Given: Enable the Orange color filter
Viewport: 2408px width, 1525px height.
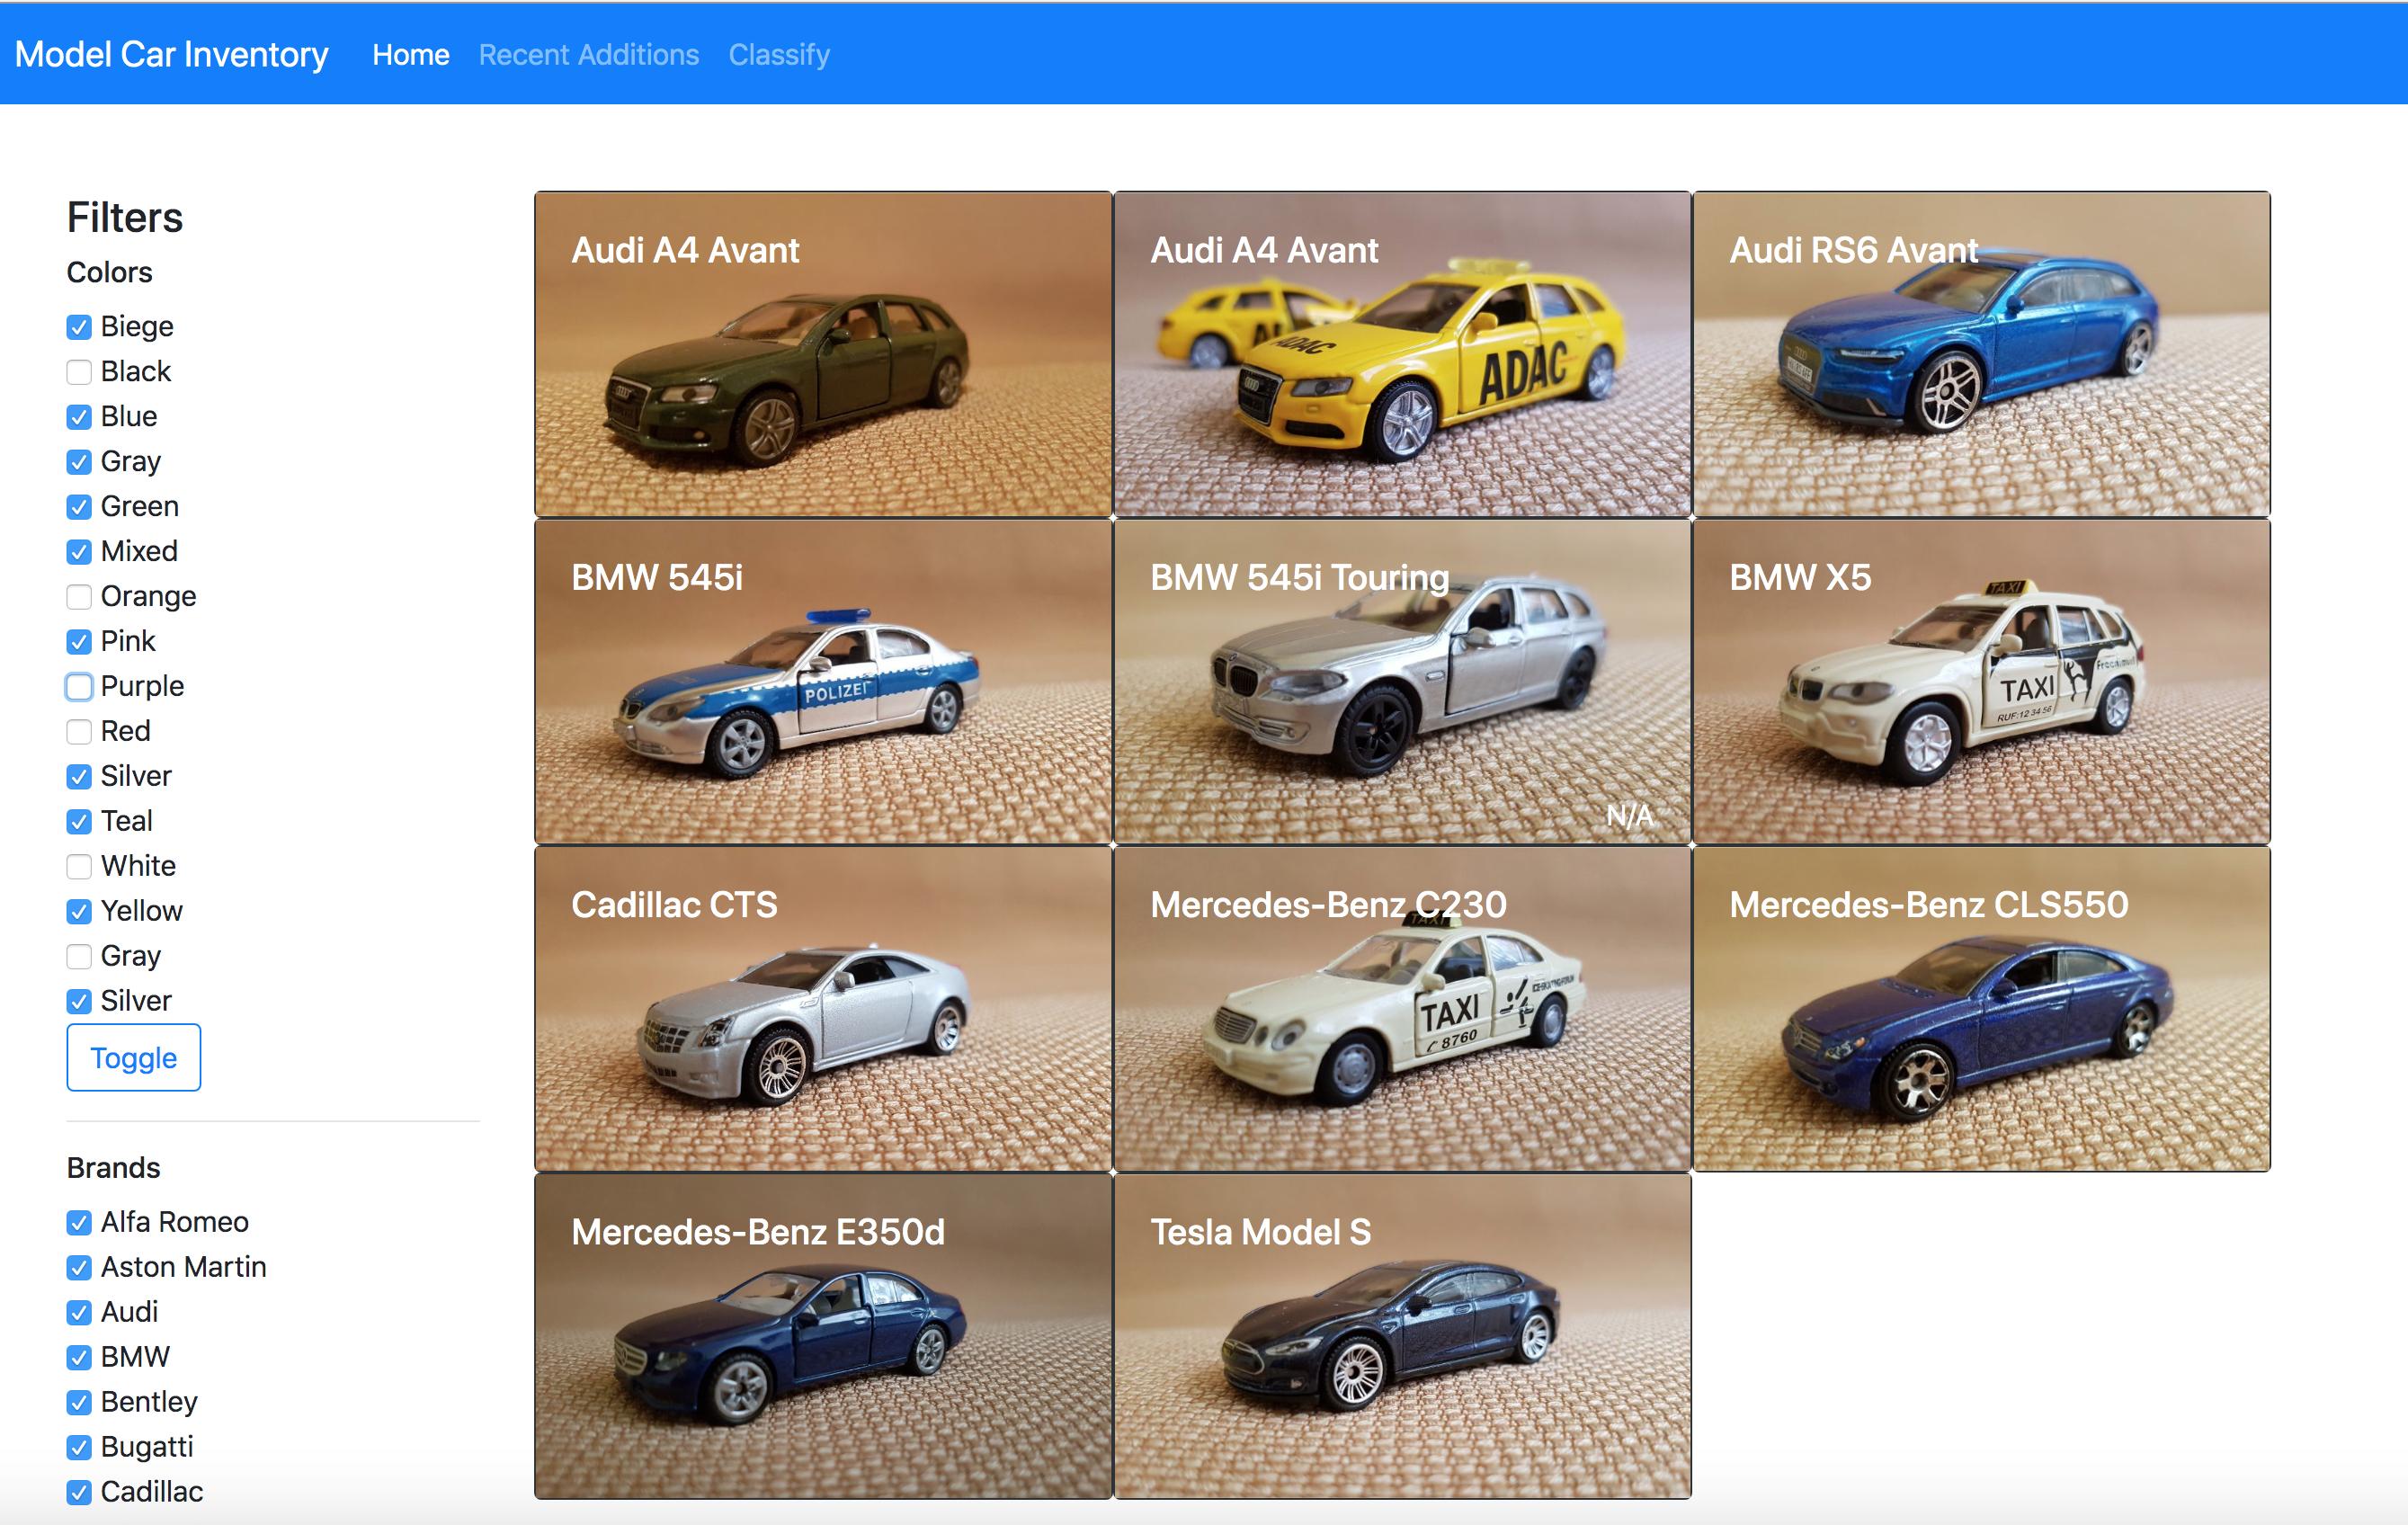Looking at the screenshot, I should point(79,597).
